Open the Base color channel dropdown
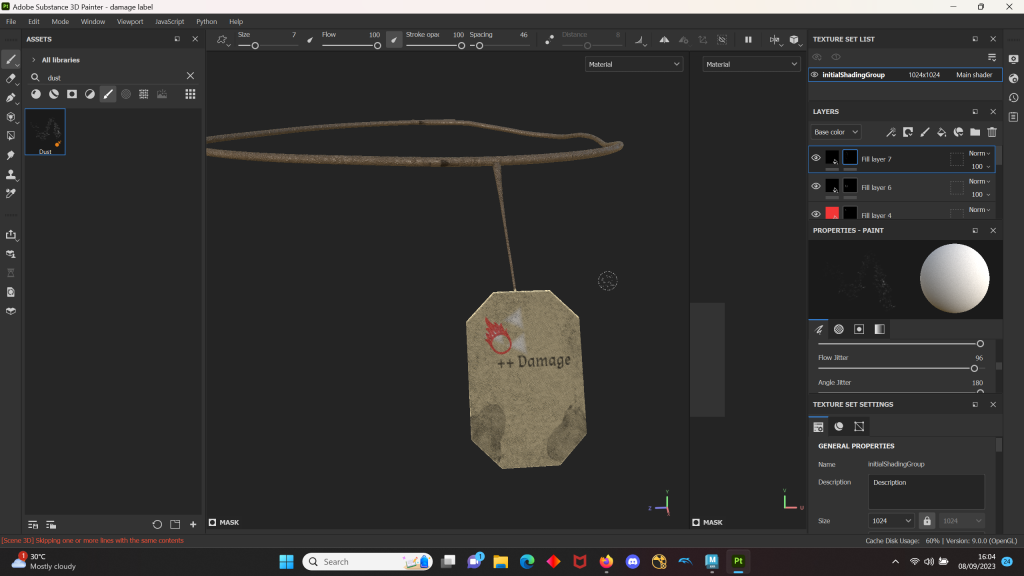Image resolution: width=1024 pixels, height=576 pixels. tap(835, 132)
